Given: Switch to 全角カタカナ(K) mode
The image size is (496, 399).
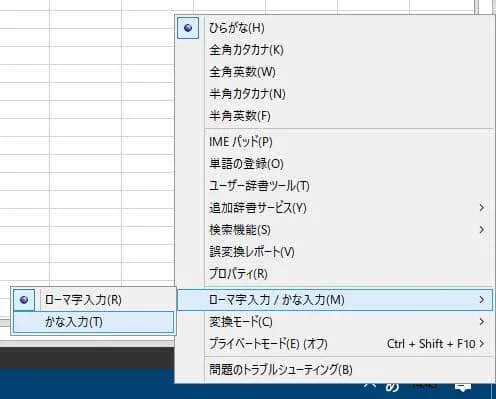Looking at the screenshot, I should [335, 50].
